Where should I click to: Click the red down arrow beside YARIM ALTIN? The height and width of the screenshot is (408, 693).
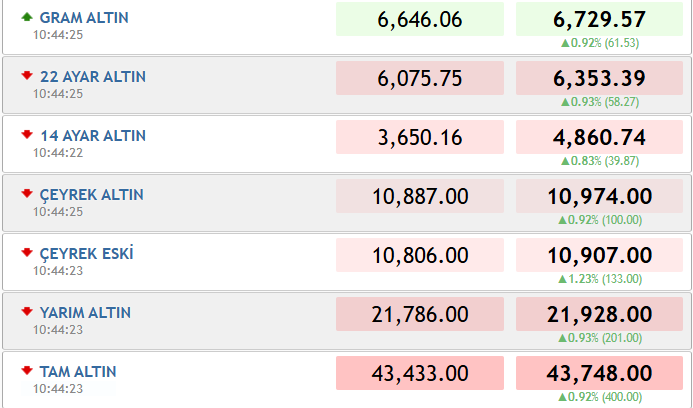tap(27, 312)
